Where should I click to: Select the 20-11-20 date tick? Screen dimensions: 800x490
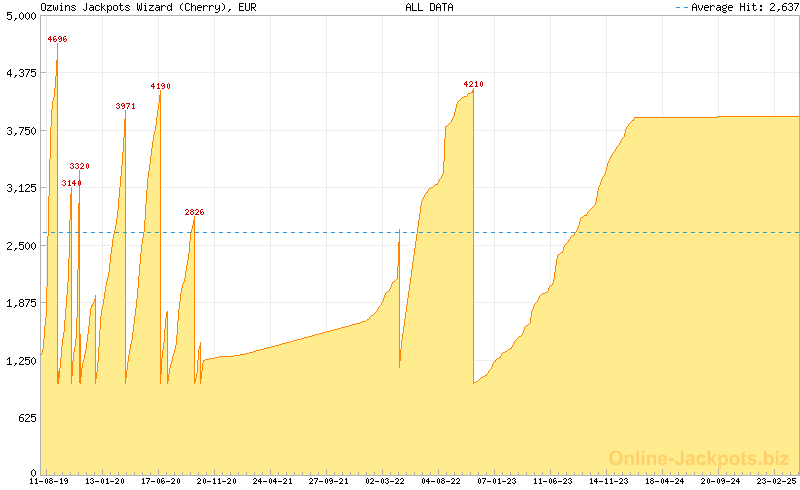[x=216, y=481]
